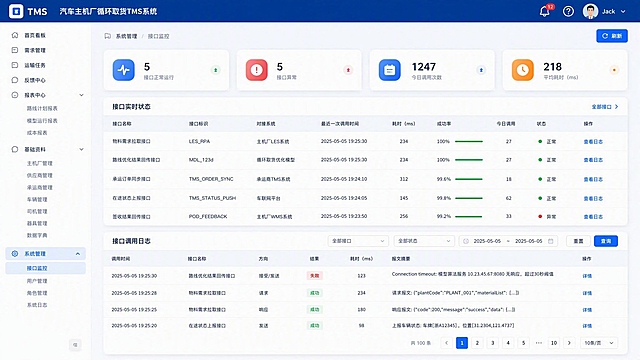The height and width of the screenshot is (360, 640).
Task: Expand the Jack user dropdown arrow
Action: [x=623, y=11]
